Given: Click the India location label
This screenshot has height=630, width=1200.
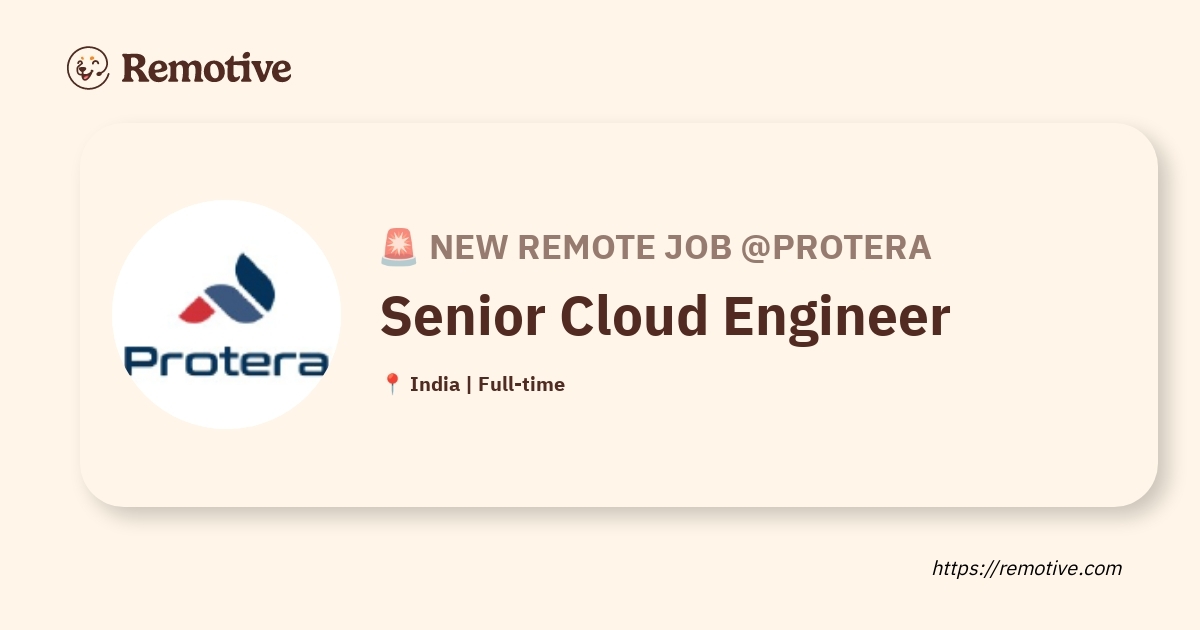Looking at the screenshot, I should click(435, 384).
